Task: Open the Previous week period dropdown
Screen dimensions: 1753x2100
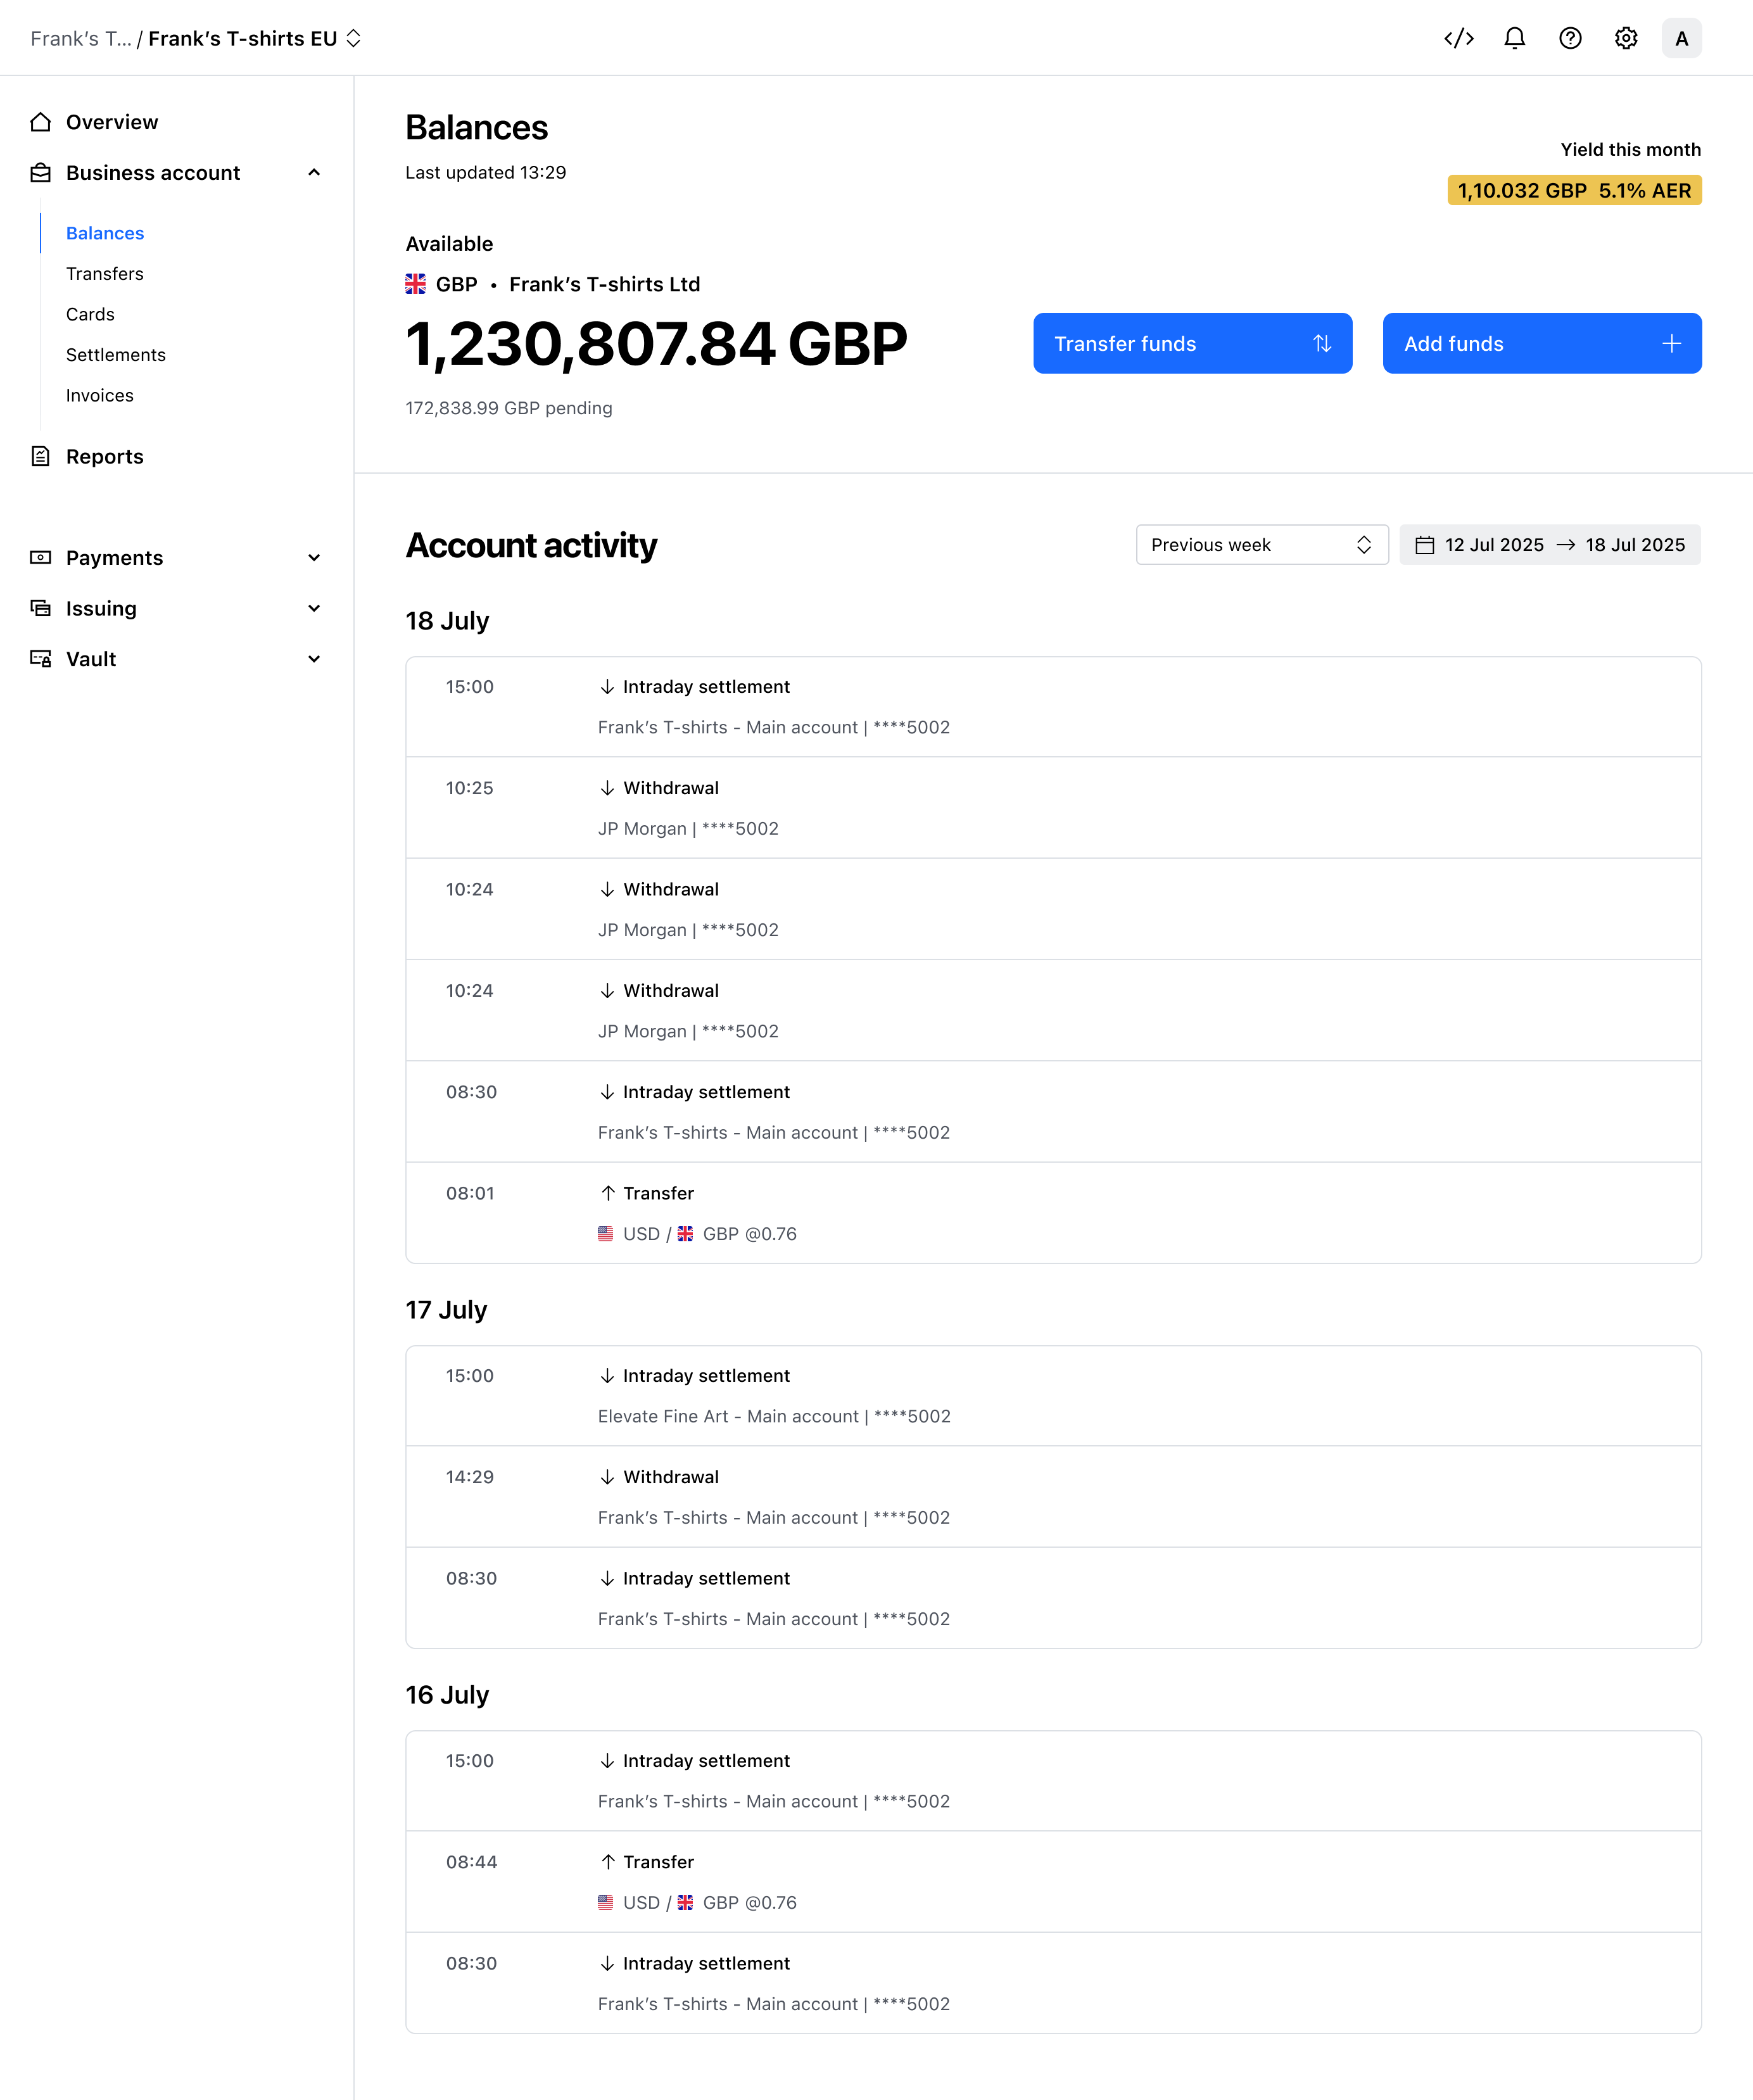Action: pyautogui.click(x=1262, y=545)
